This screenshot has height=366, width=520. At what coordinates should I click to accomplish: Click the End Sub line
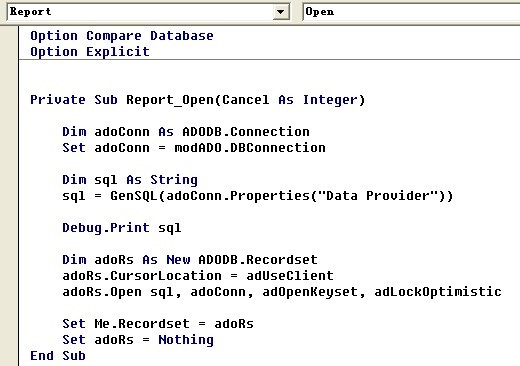[58, 356]
